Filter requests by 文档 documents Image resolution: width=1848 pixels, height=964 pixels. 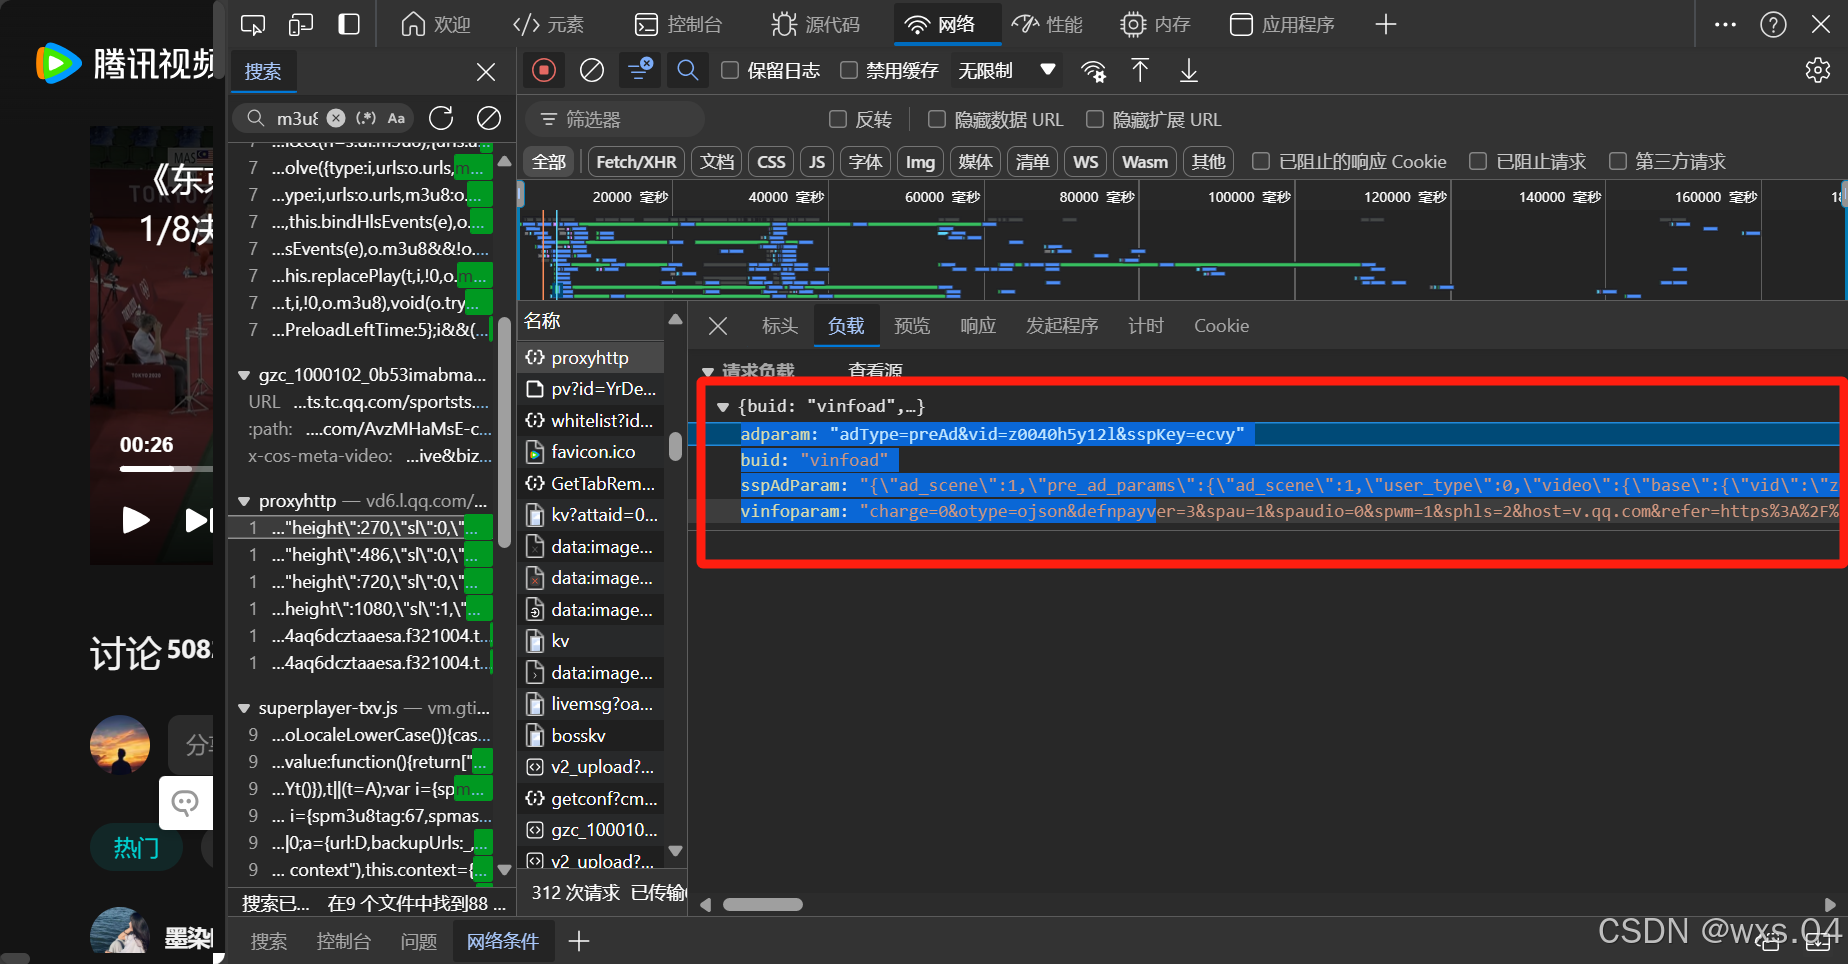[717, 161]
